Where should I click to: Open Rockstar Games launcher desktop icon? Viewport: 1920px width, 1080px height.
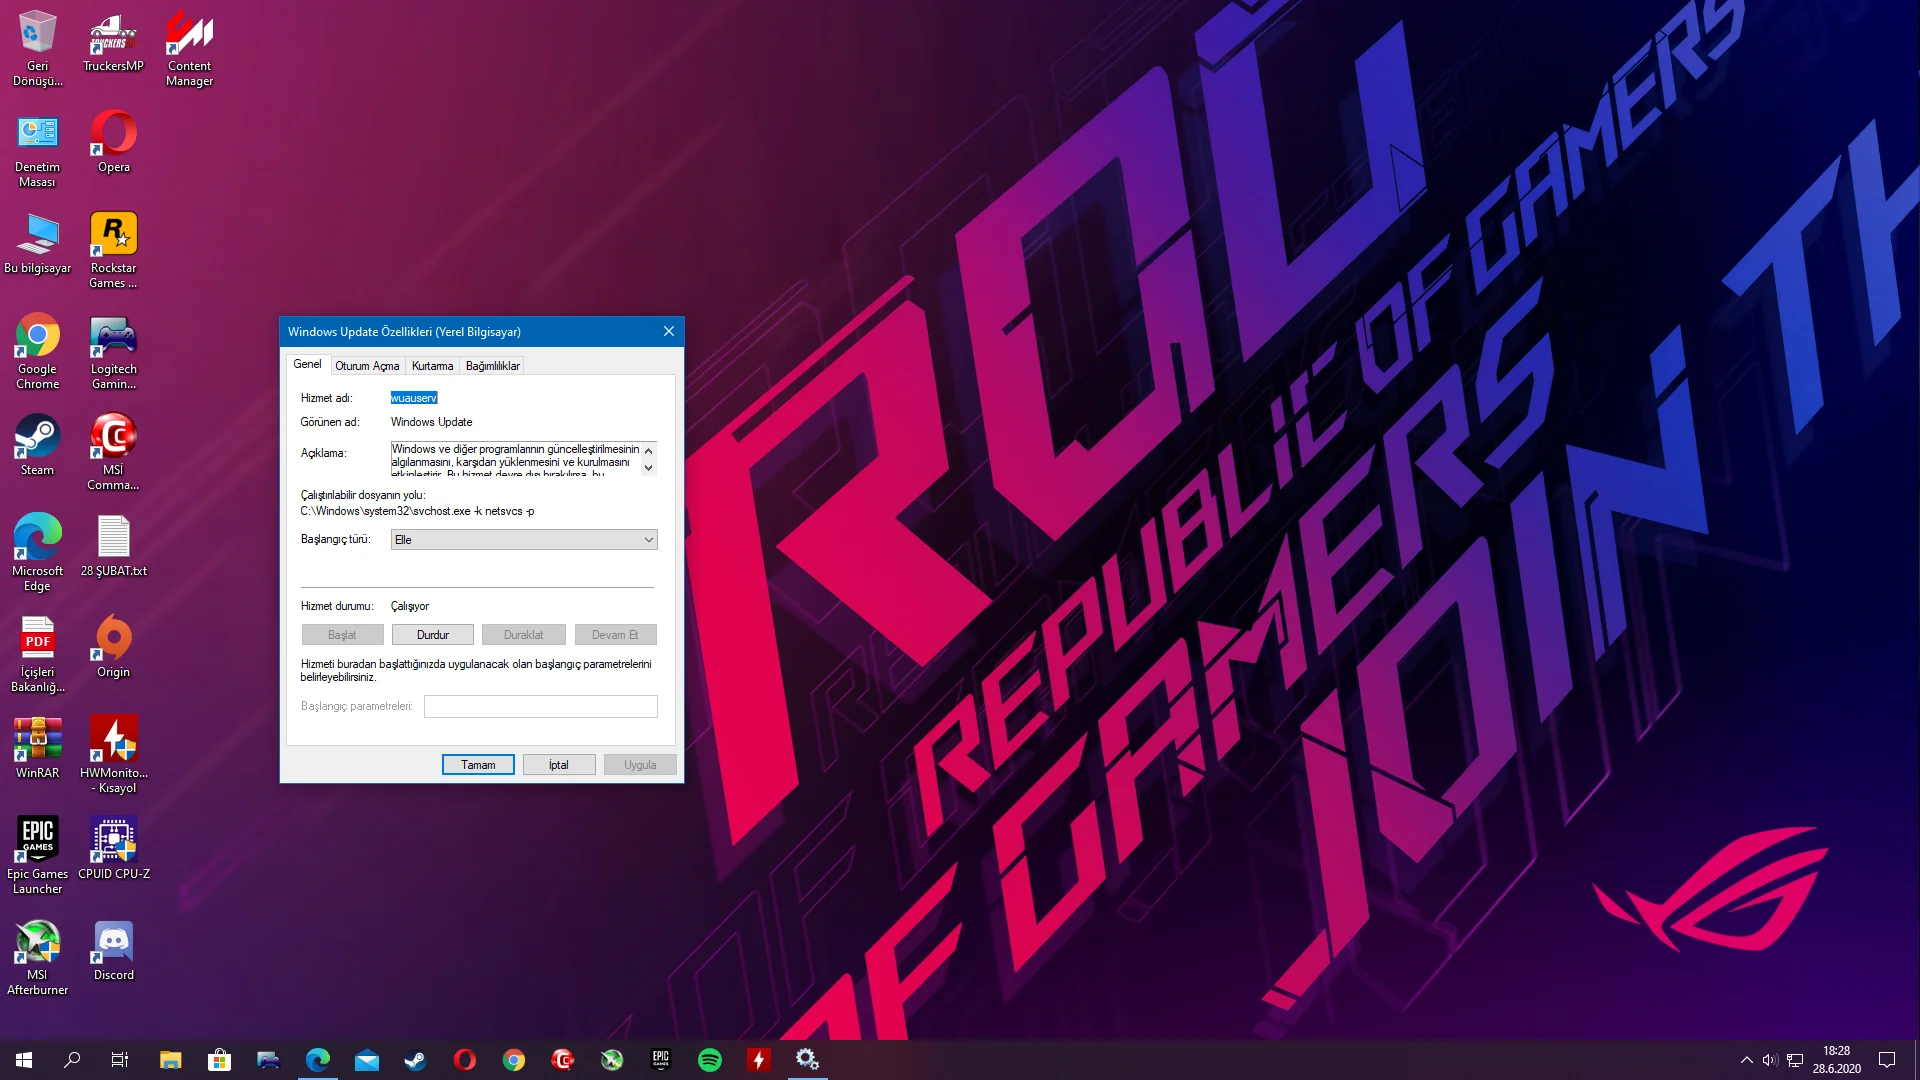[113, 250]
